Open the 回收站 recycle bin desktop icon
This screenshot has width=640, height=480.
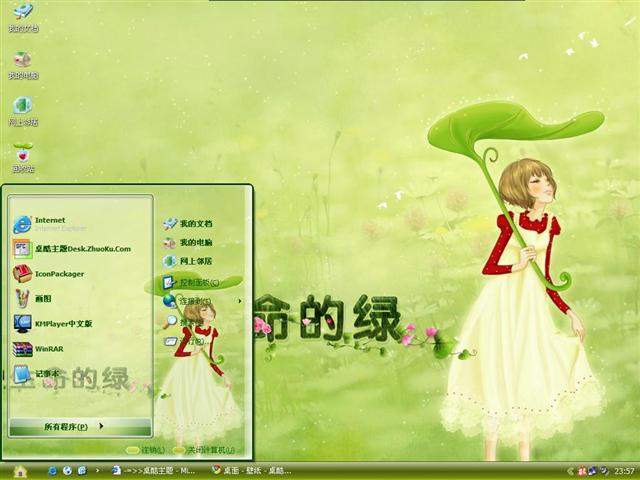click(x=23, y=158)
